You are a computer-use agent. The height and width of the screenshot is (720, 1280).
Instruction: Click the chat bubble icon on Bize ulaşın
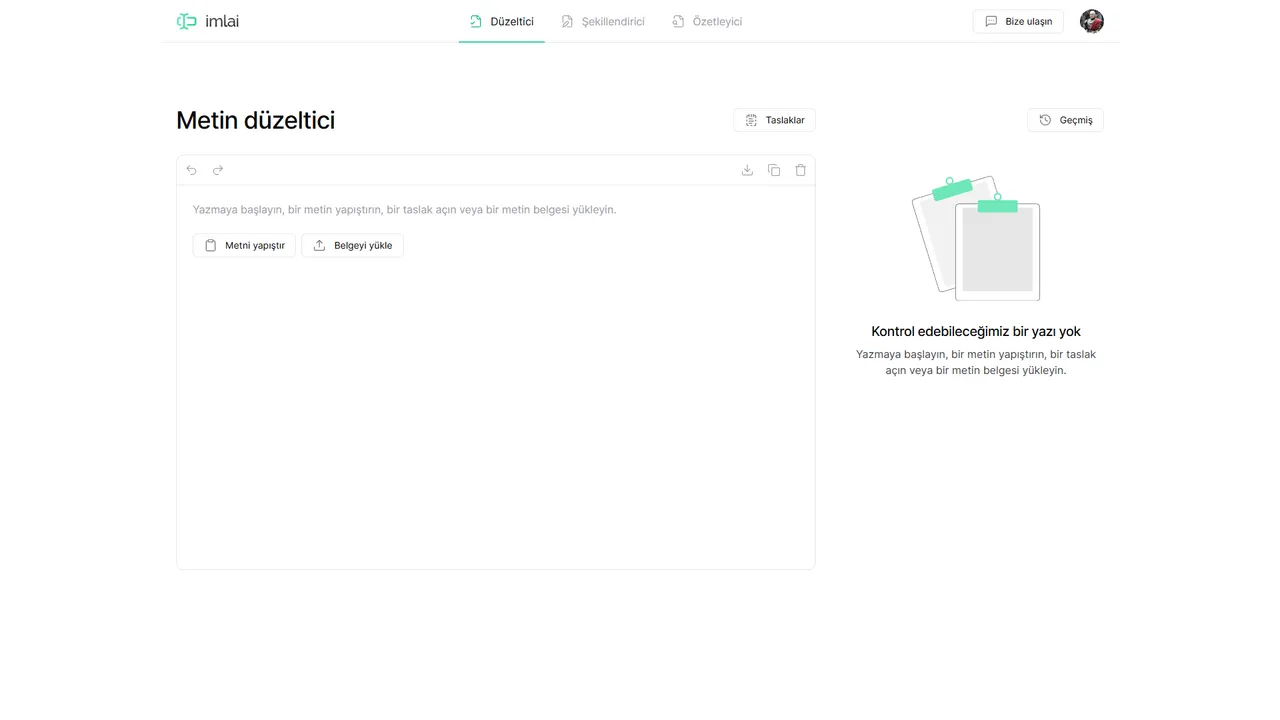click(991, 20)
